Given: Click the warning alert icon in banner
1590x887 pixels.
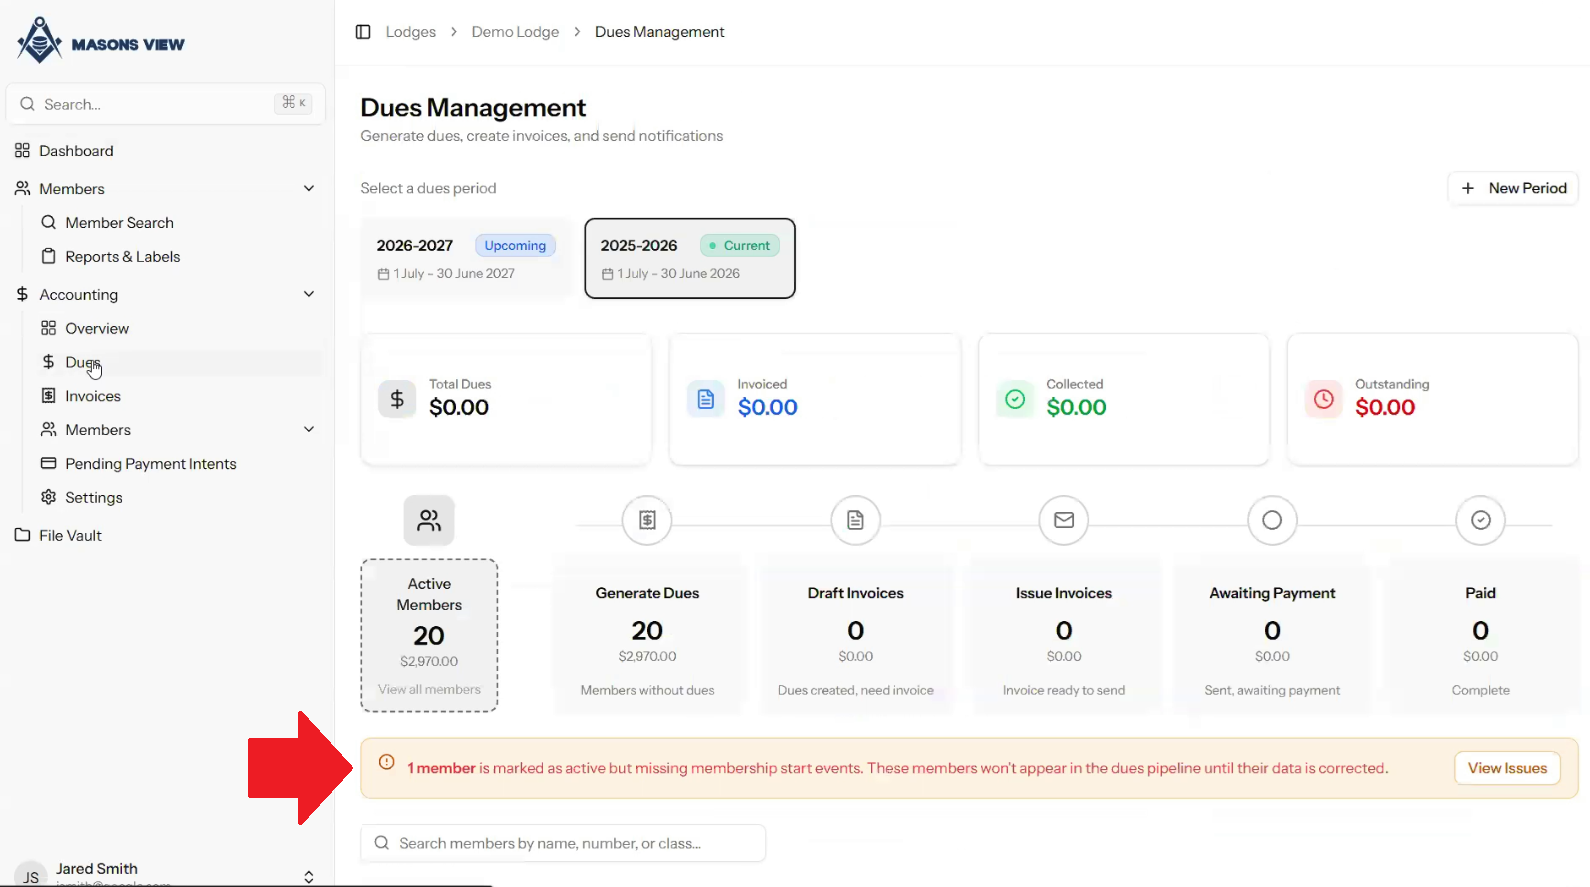Looking at the screenshot, I should 386,763.
